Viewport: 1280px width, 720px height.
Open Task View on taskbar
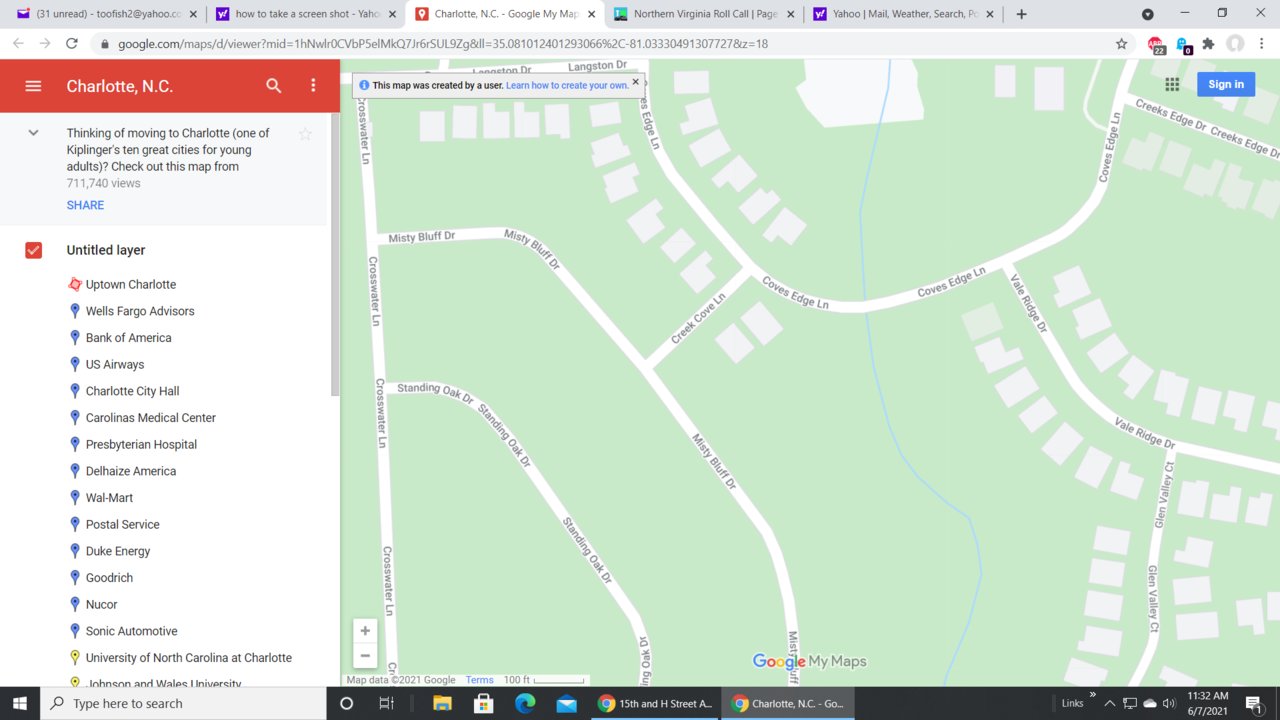coord(386,703)
